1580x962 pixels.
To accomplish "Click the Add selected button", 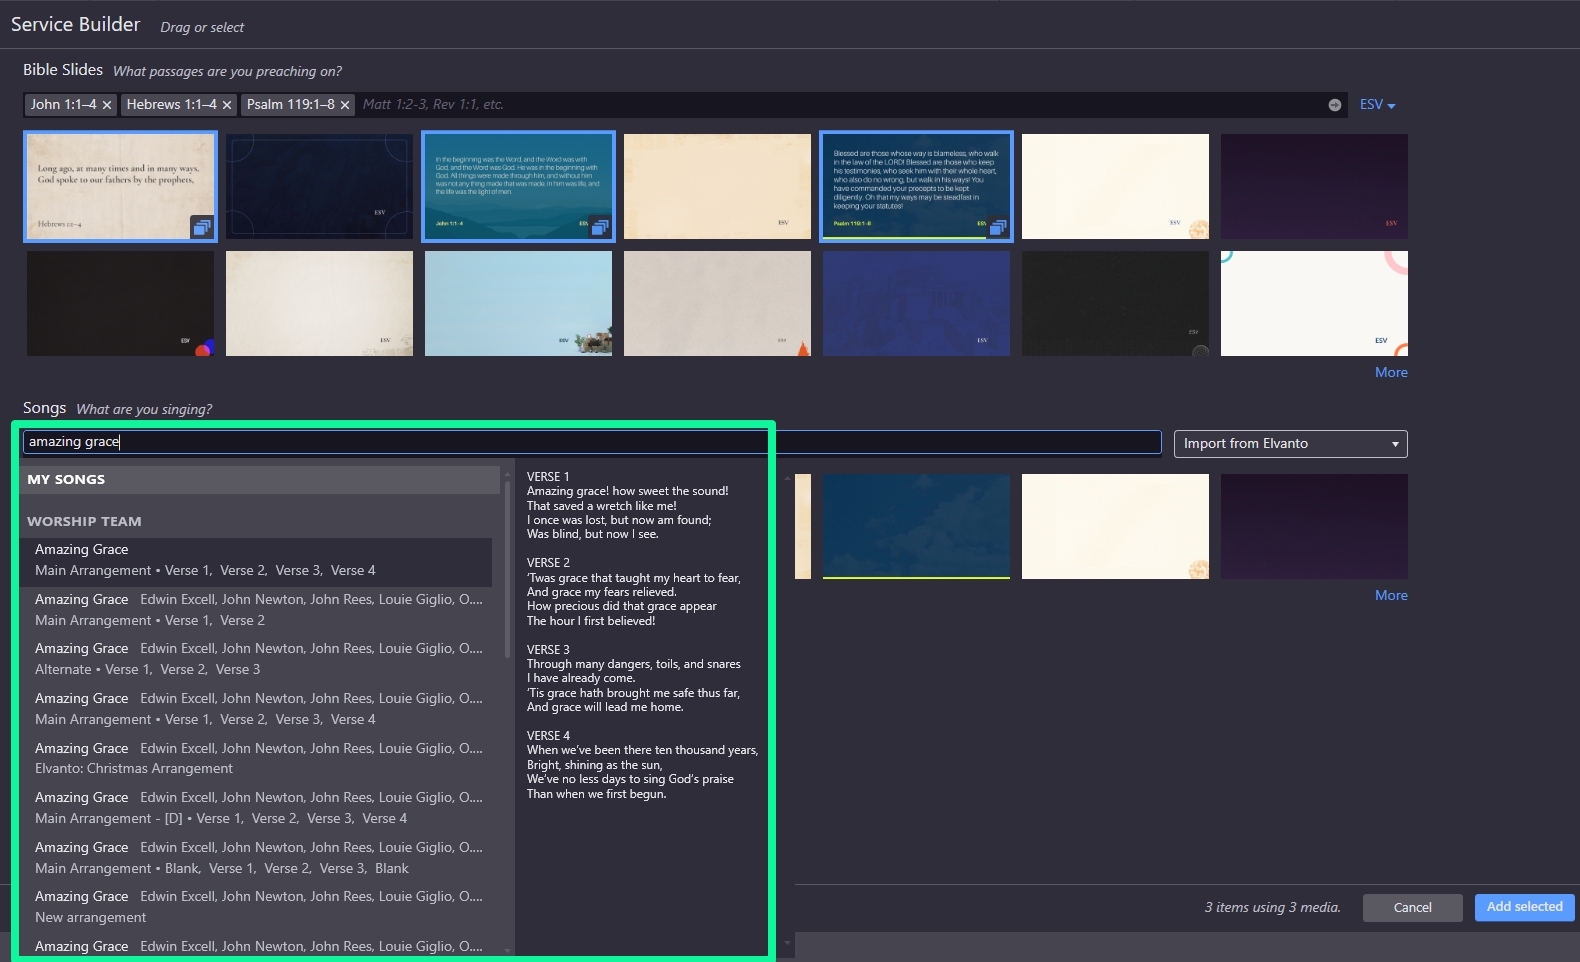I will click(1525, 907).
